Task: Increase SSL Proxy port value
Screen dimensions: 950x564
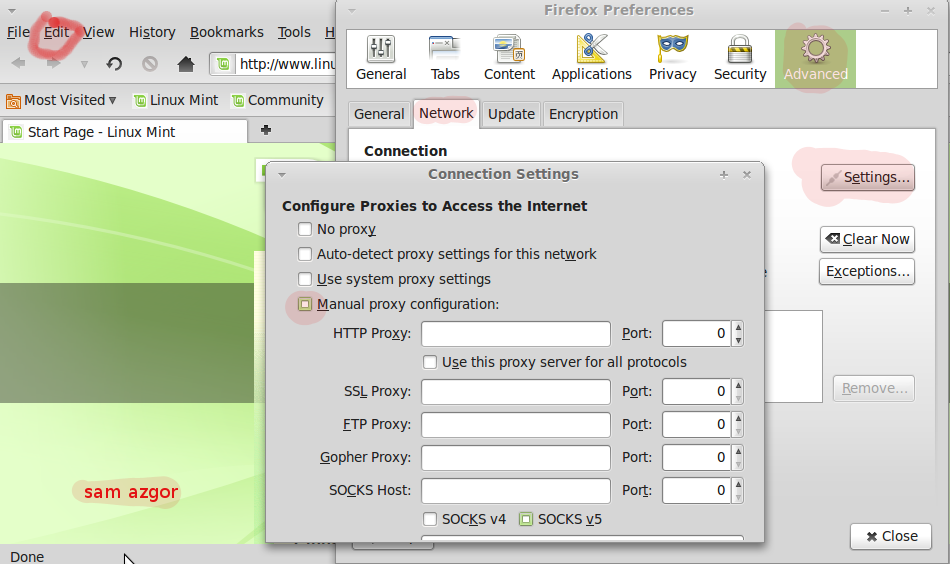Action: (x=738, y=385)
